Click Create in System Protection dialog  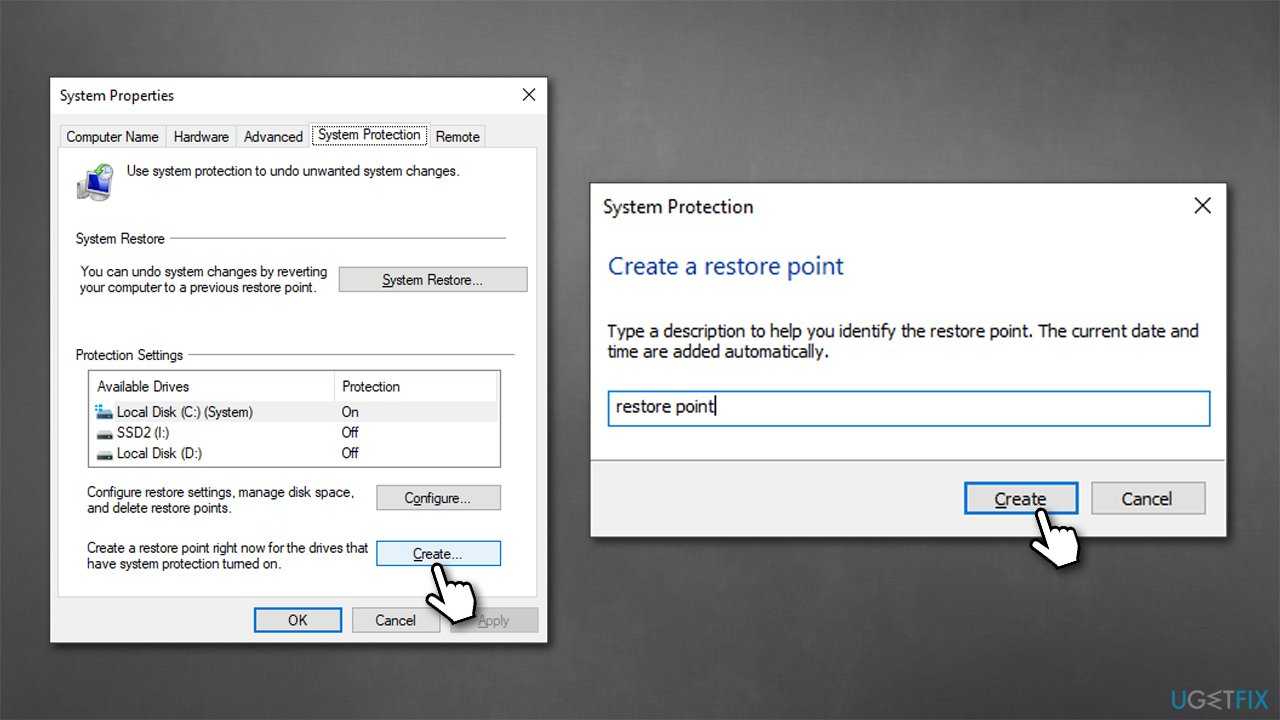[x=1021, y=498]
